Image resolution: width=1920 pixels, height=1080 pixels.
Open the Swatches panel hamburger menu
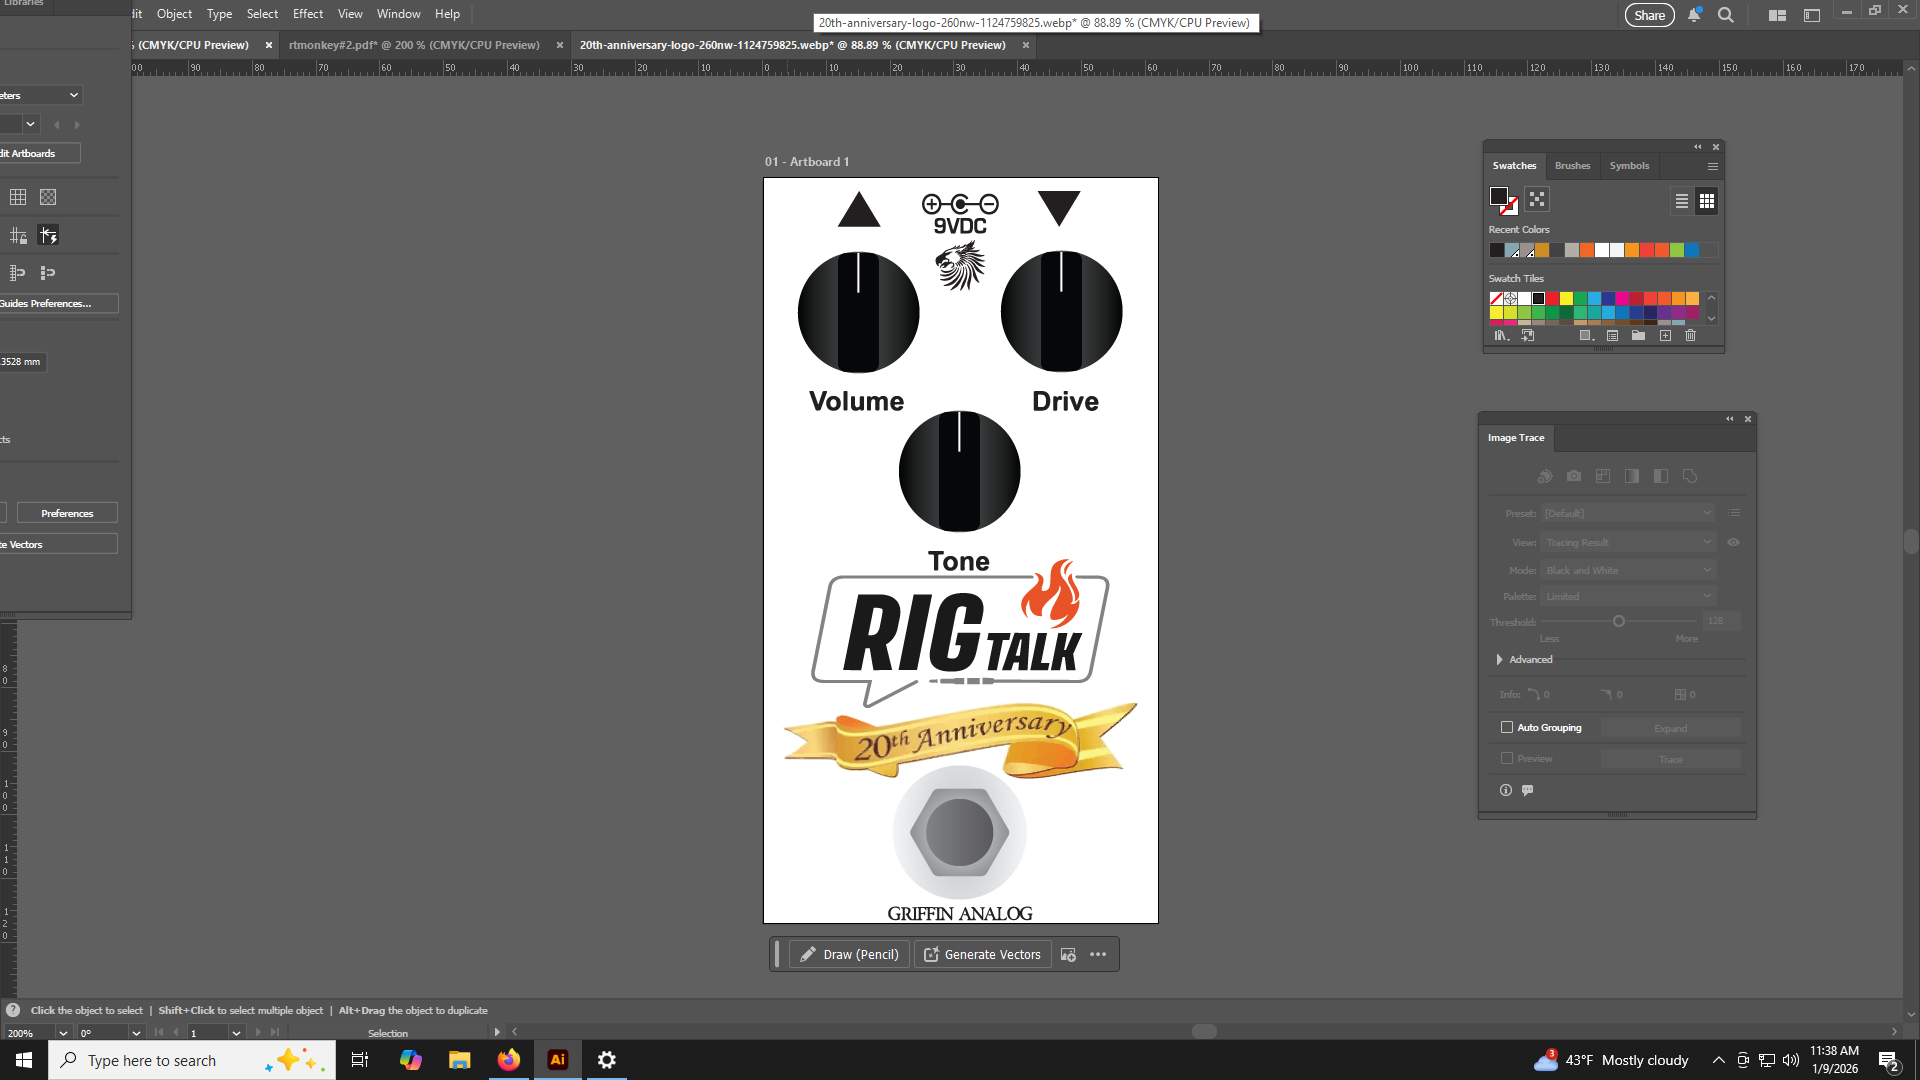1712,166
